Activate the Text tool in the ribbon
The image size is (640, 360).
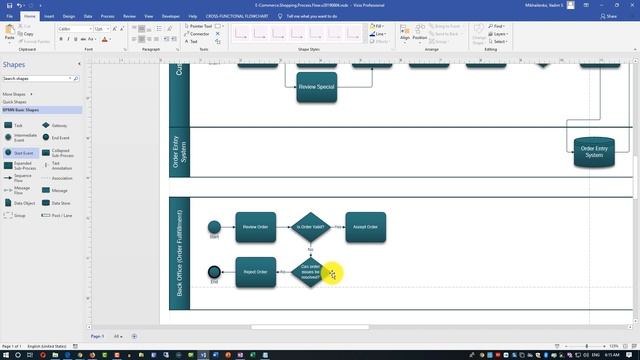191,42
